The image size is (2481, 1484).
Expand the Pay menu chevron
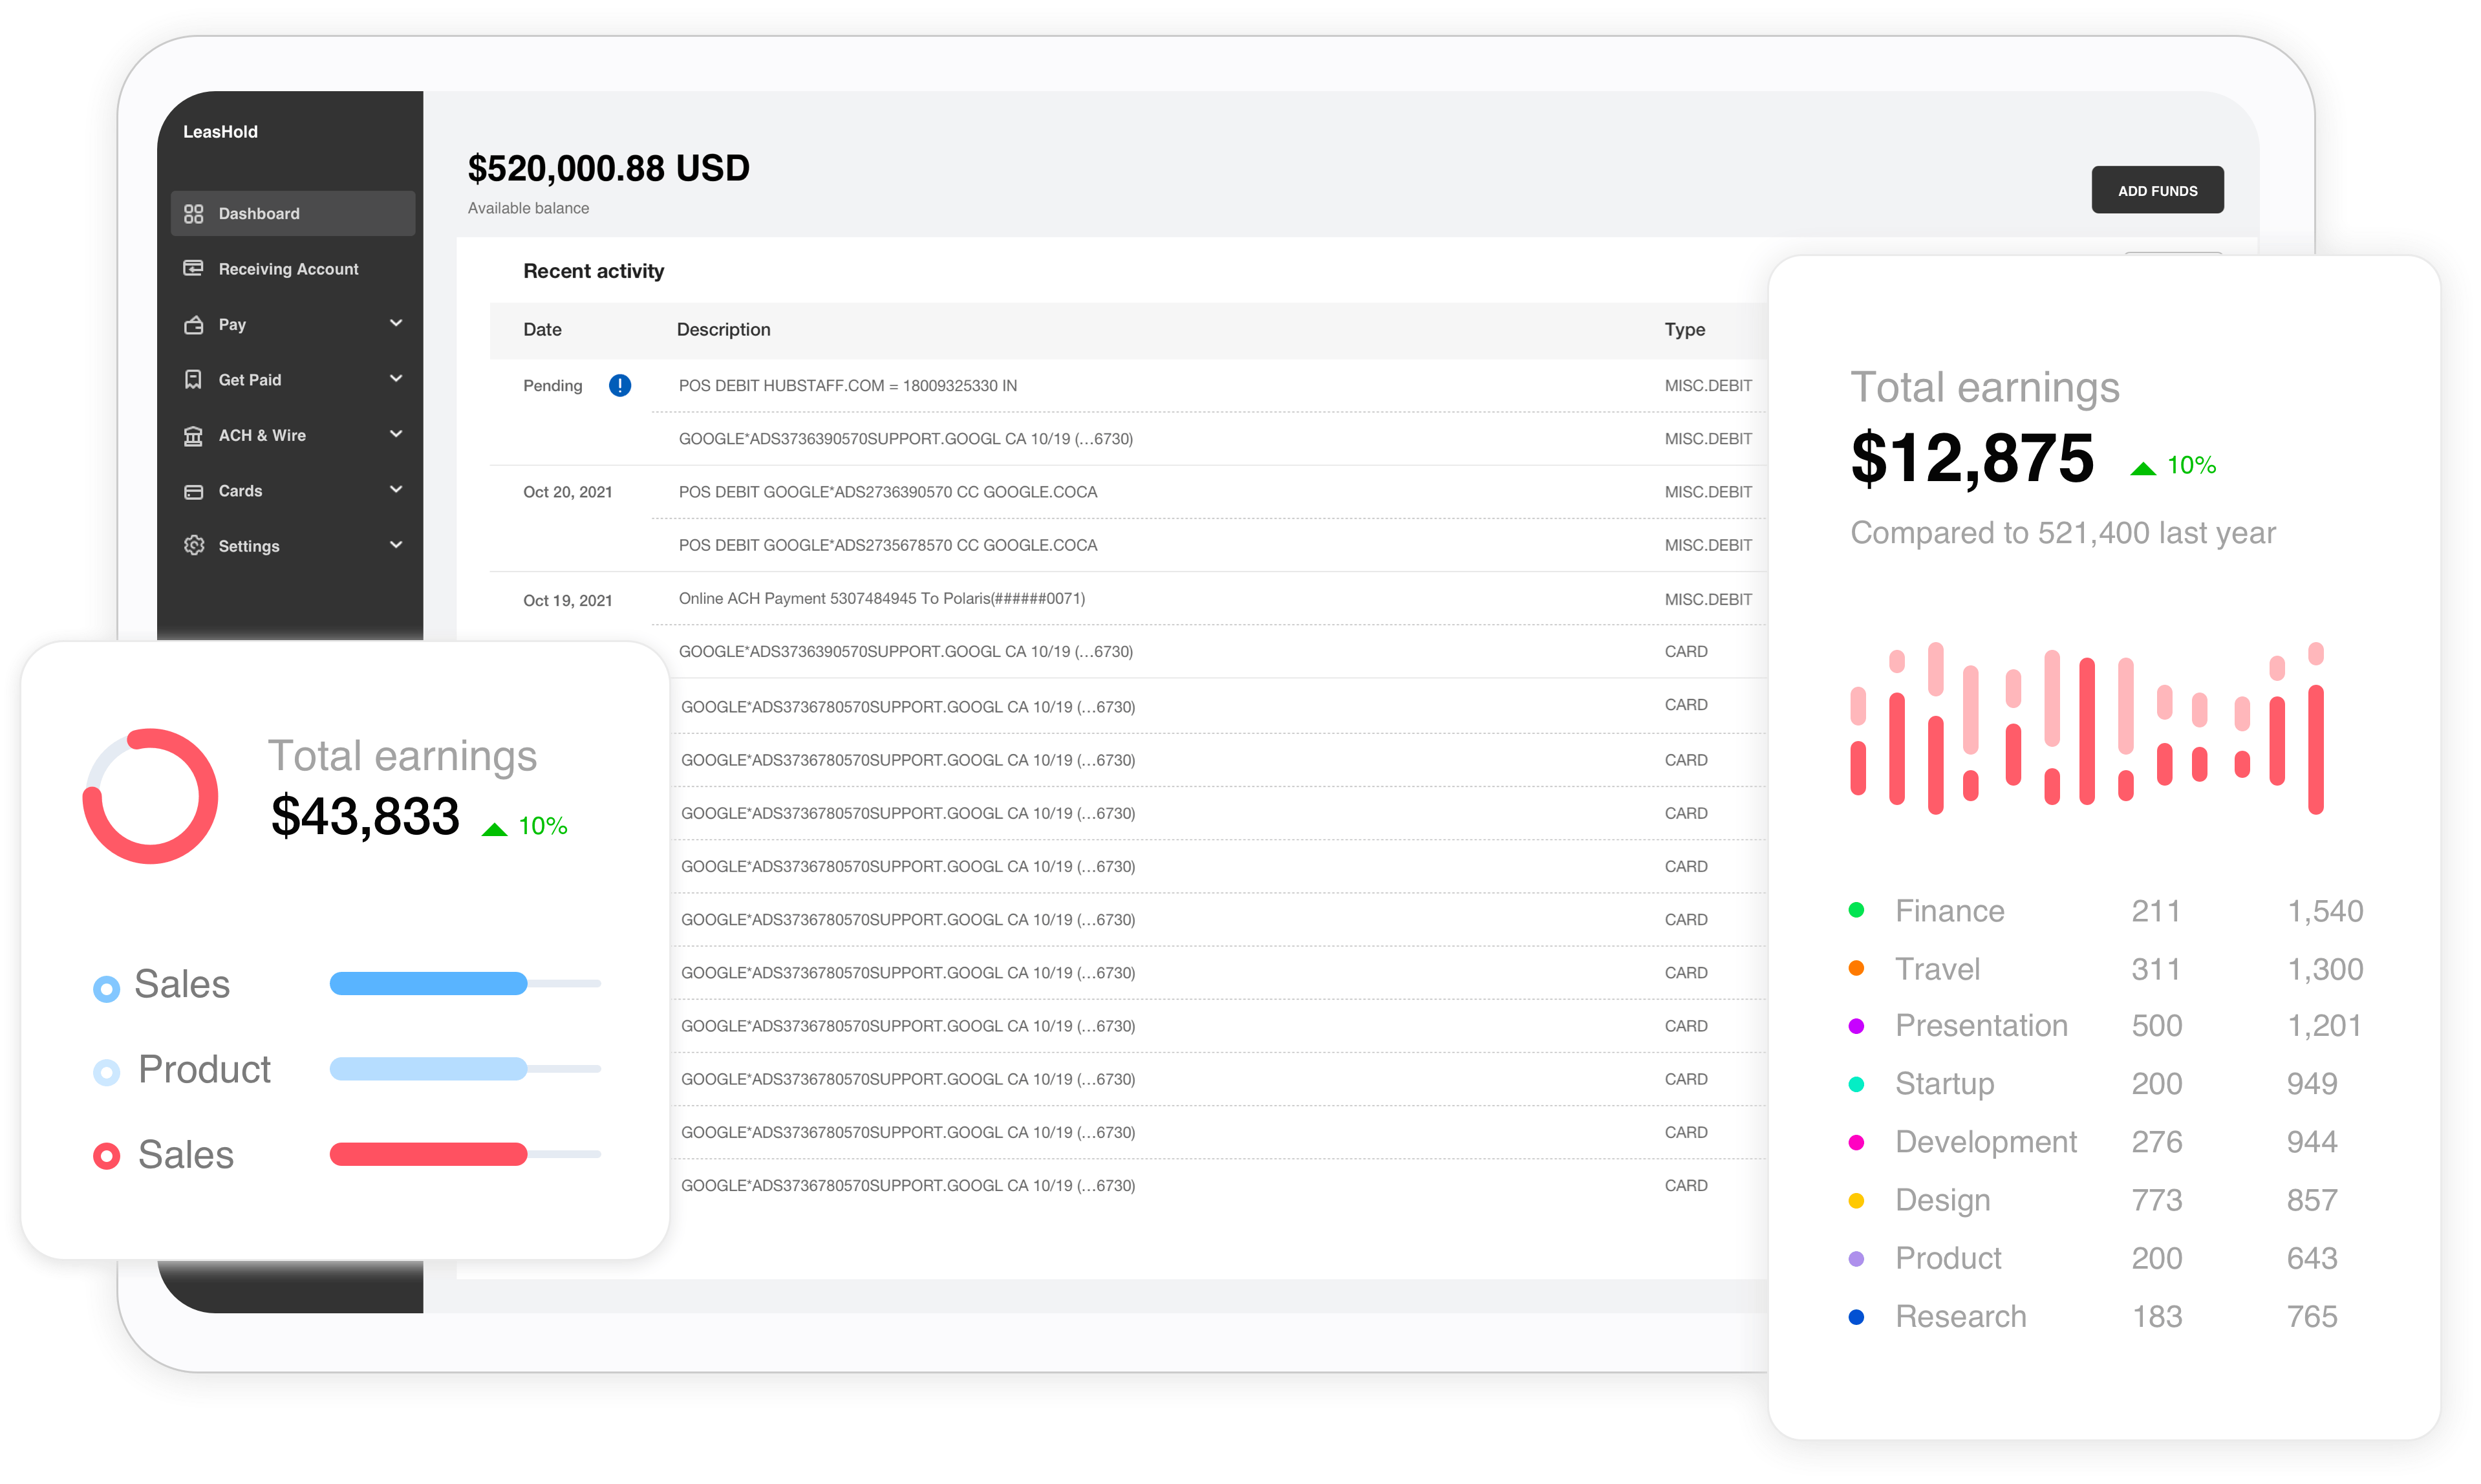(x=396, y=323)
